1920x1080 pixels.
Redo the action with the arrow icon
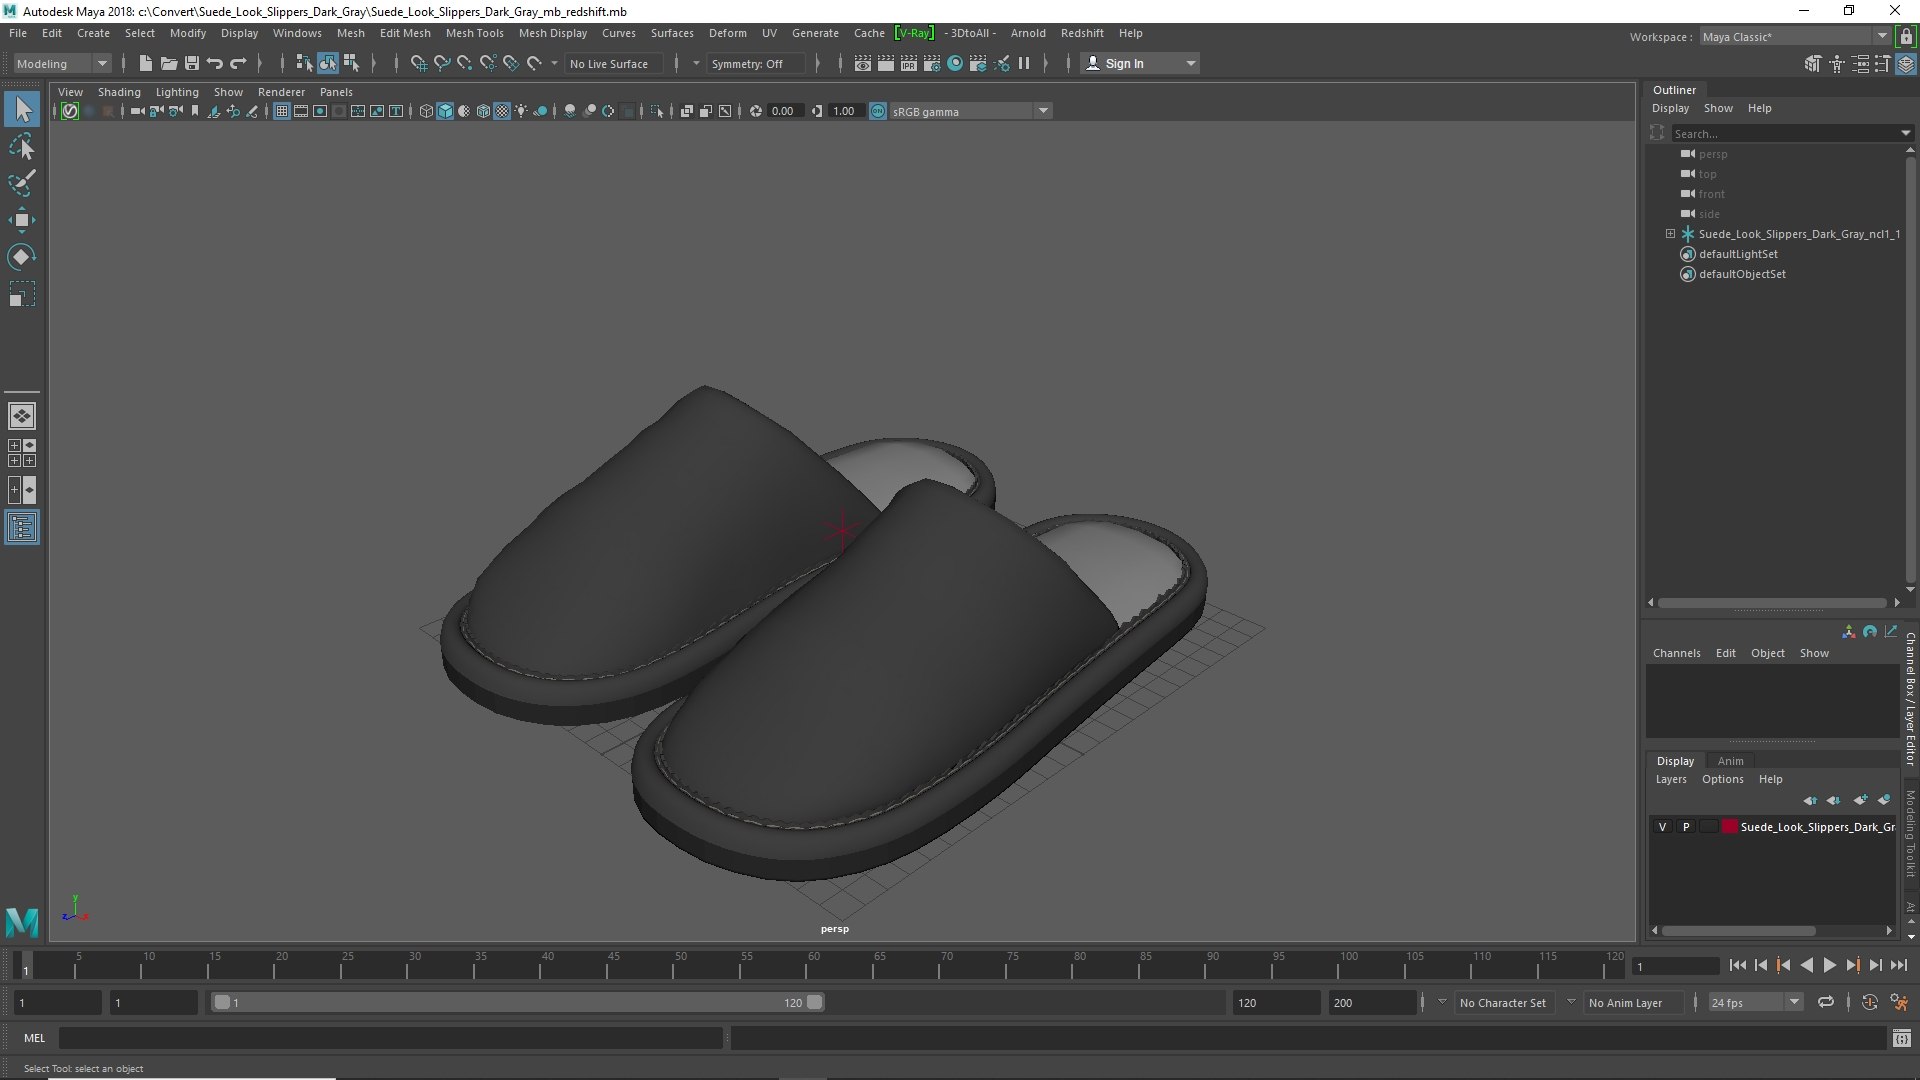[x=238, y=63]
